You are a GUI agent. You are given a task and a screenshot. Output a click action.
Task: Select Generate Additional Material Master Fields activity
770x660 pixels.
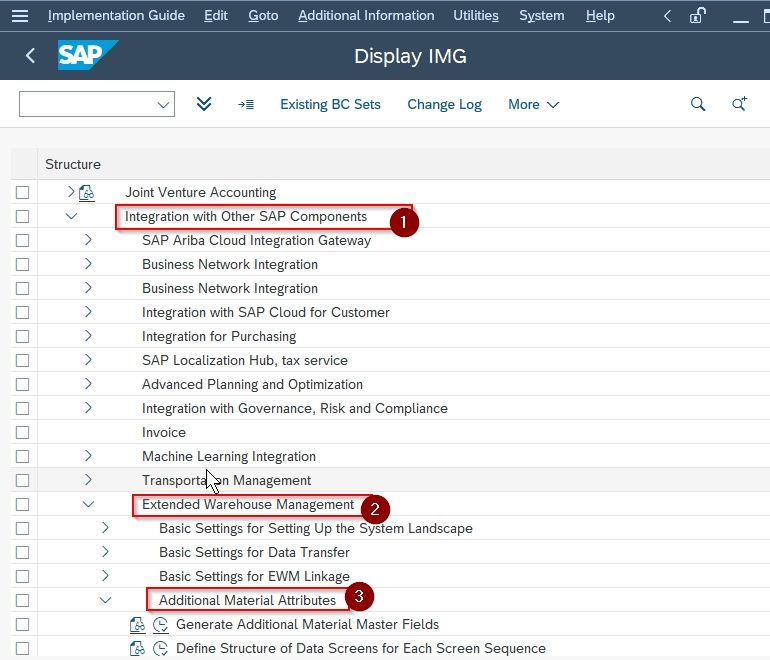coord(307,625)
